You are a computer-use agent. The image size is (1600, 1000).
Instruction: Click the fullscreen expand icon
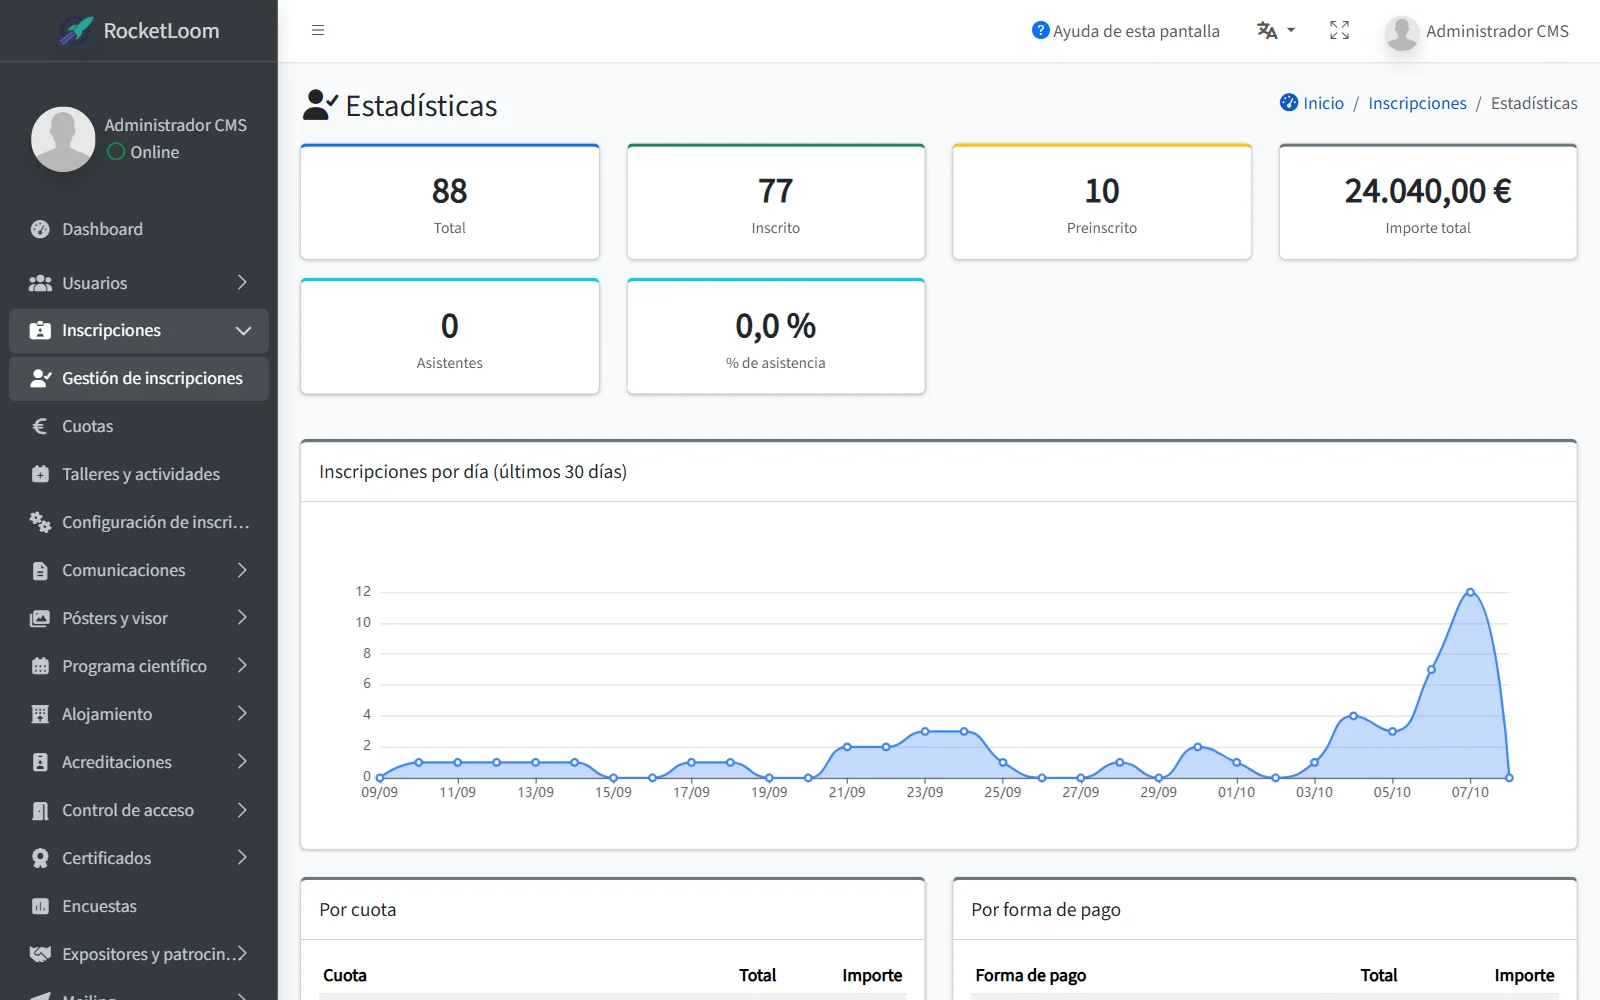pyautogui.click(x=1340, y=31)
